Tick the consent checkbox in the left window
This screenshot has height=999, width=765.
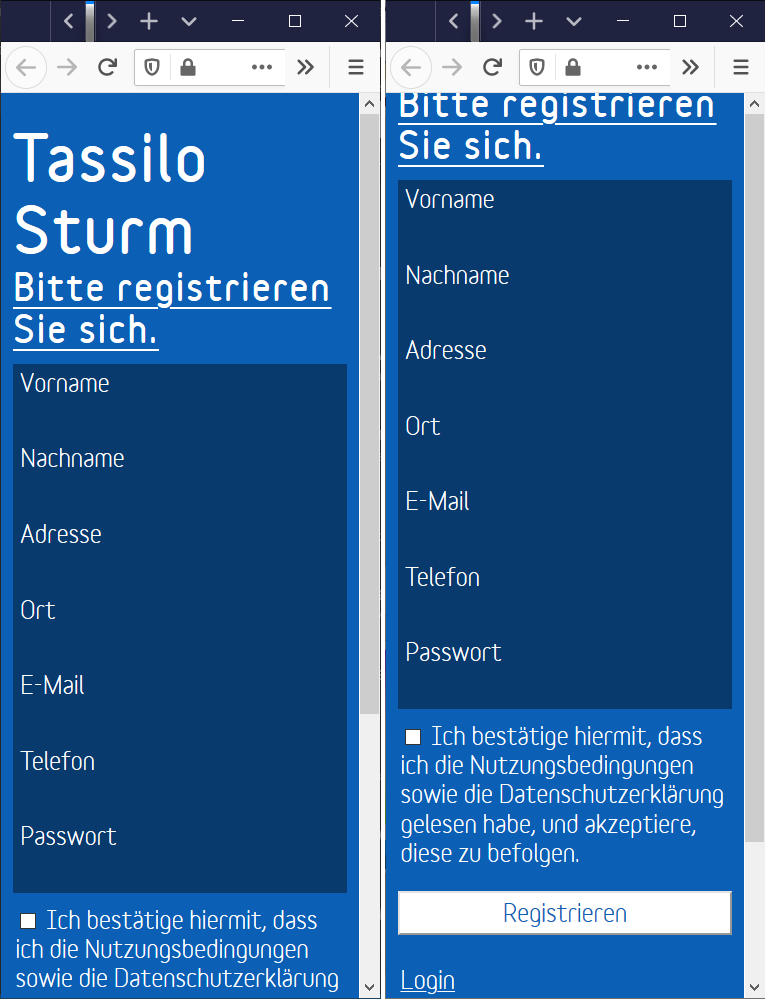27,920
